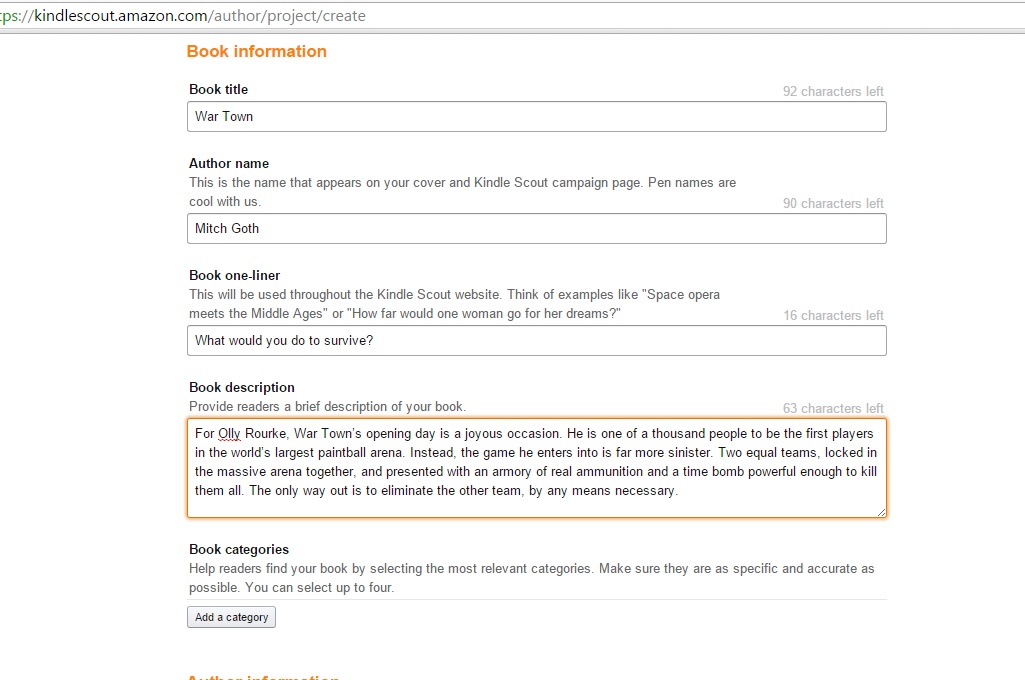
Task: Select the Author name label
Action: (229, 164)
